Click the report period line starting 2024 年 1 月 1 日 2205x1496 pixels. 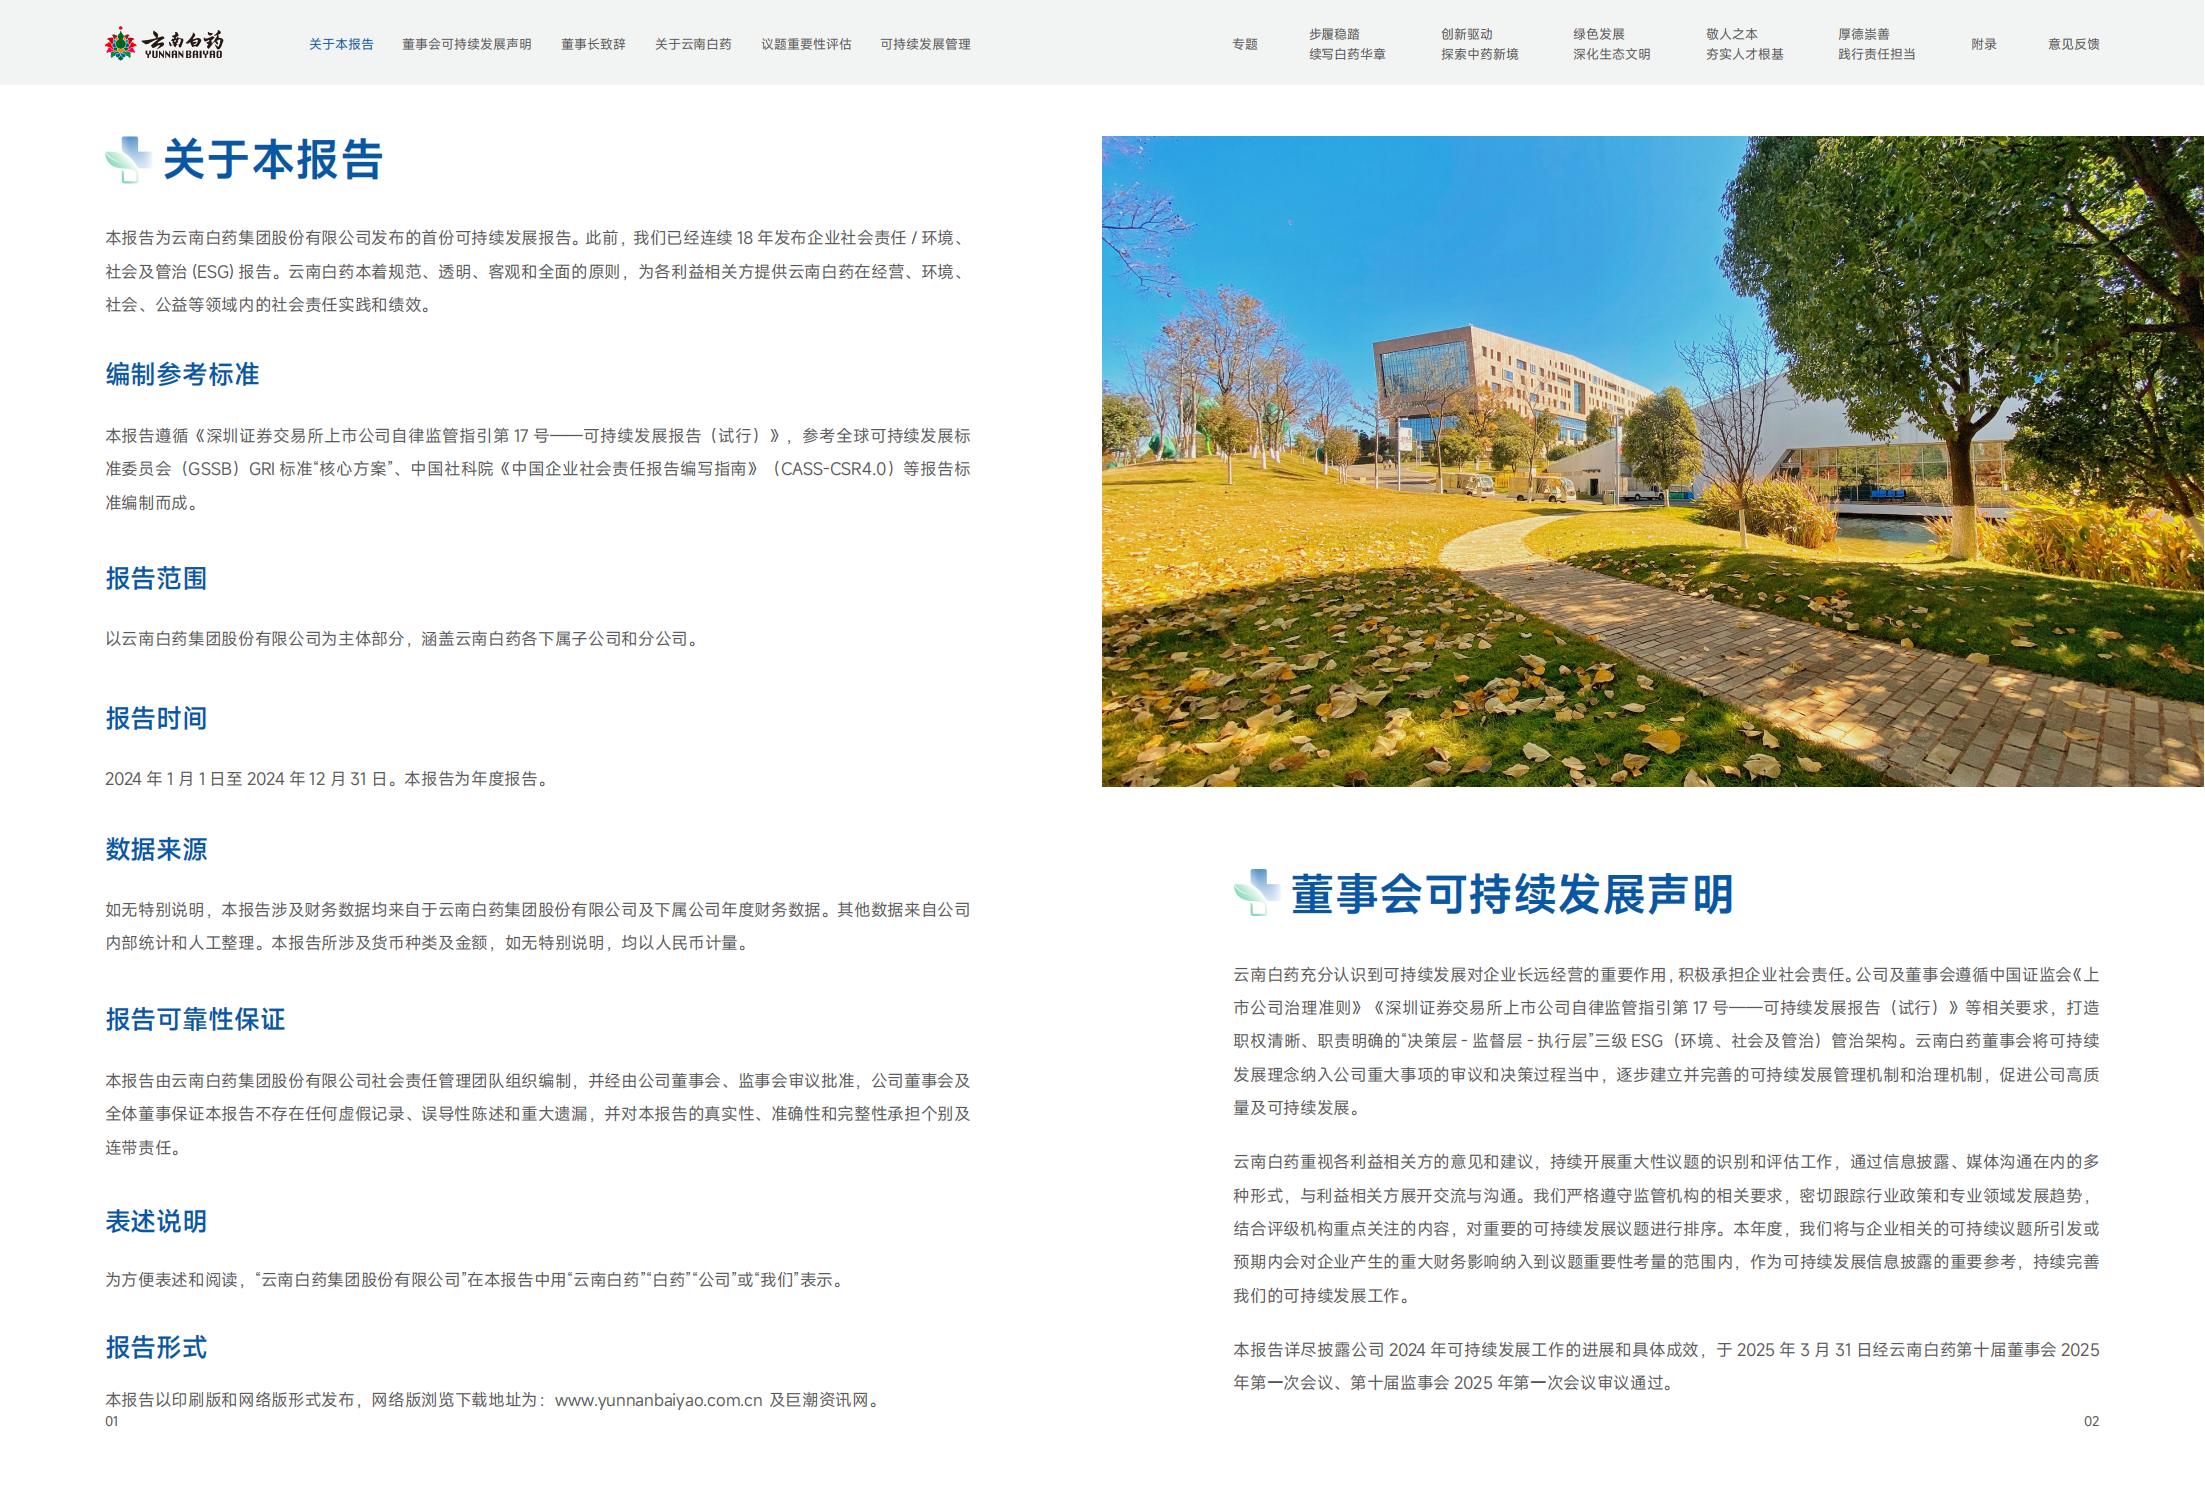pos(328,779)
